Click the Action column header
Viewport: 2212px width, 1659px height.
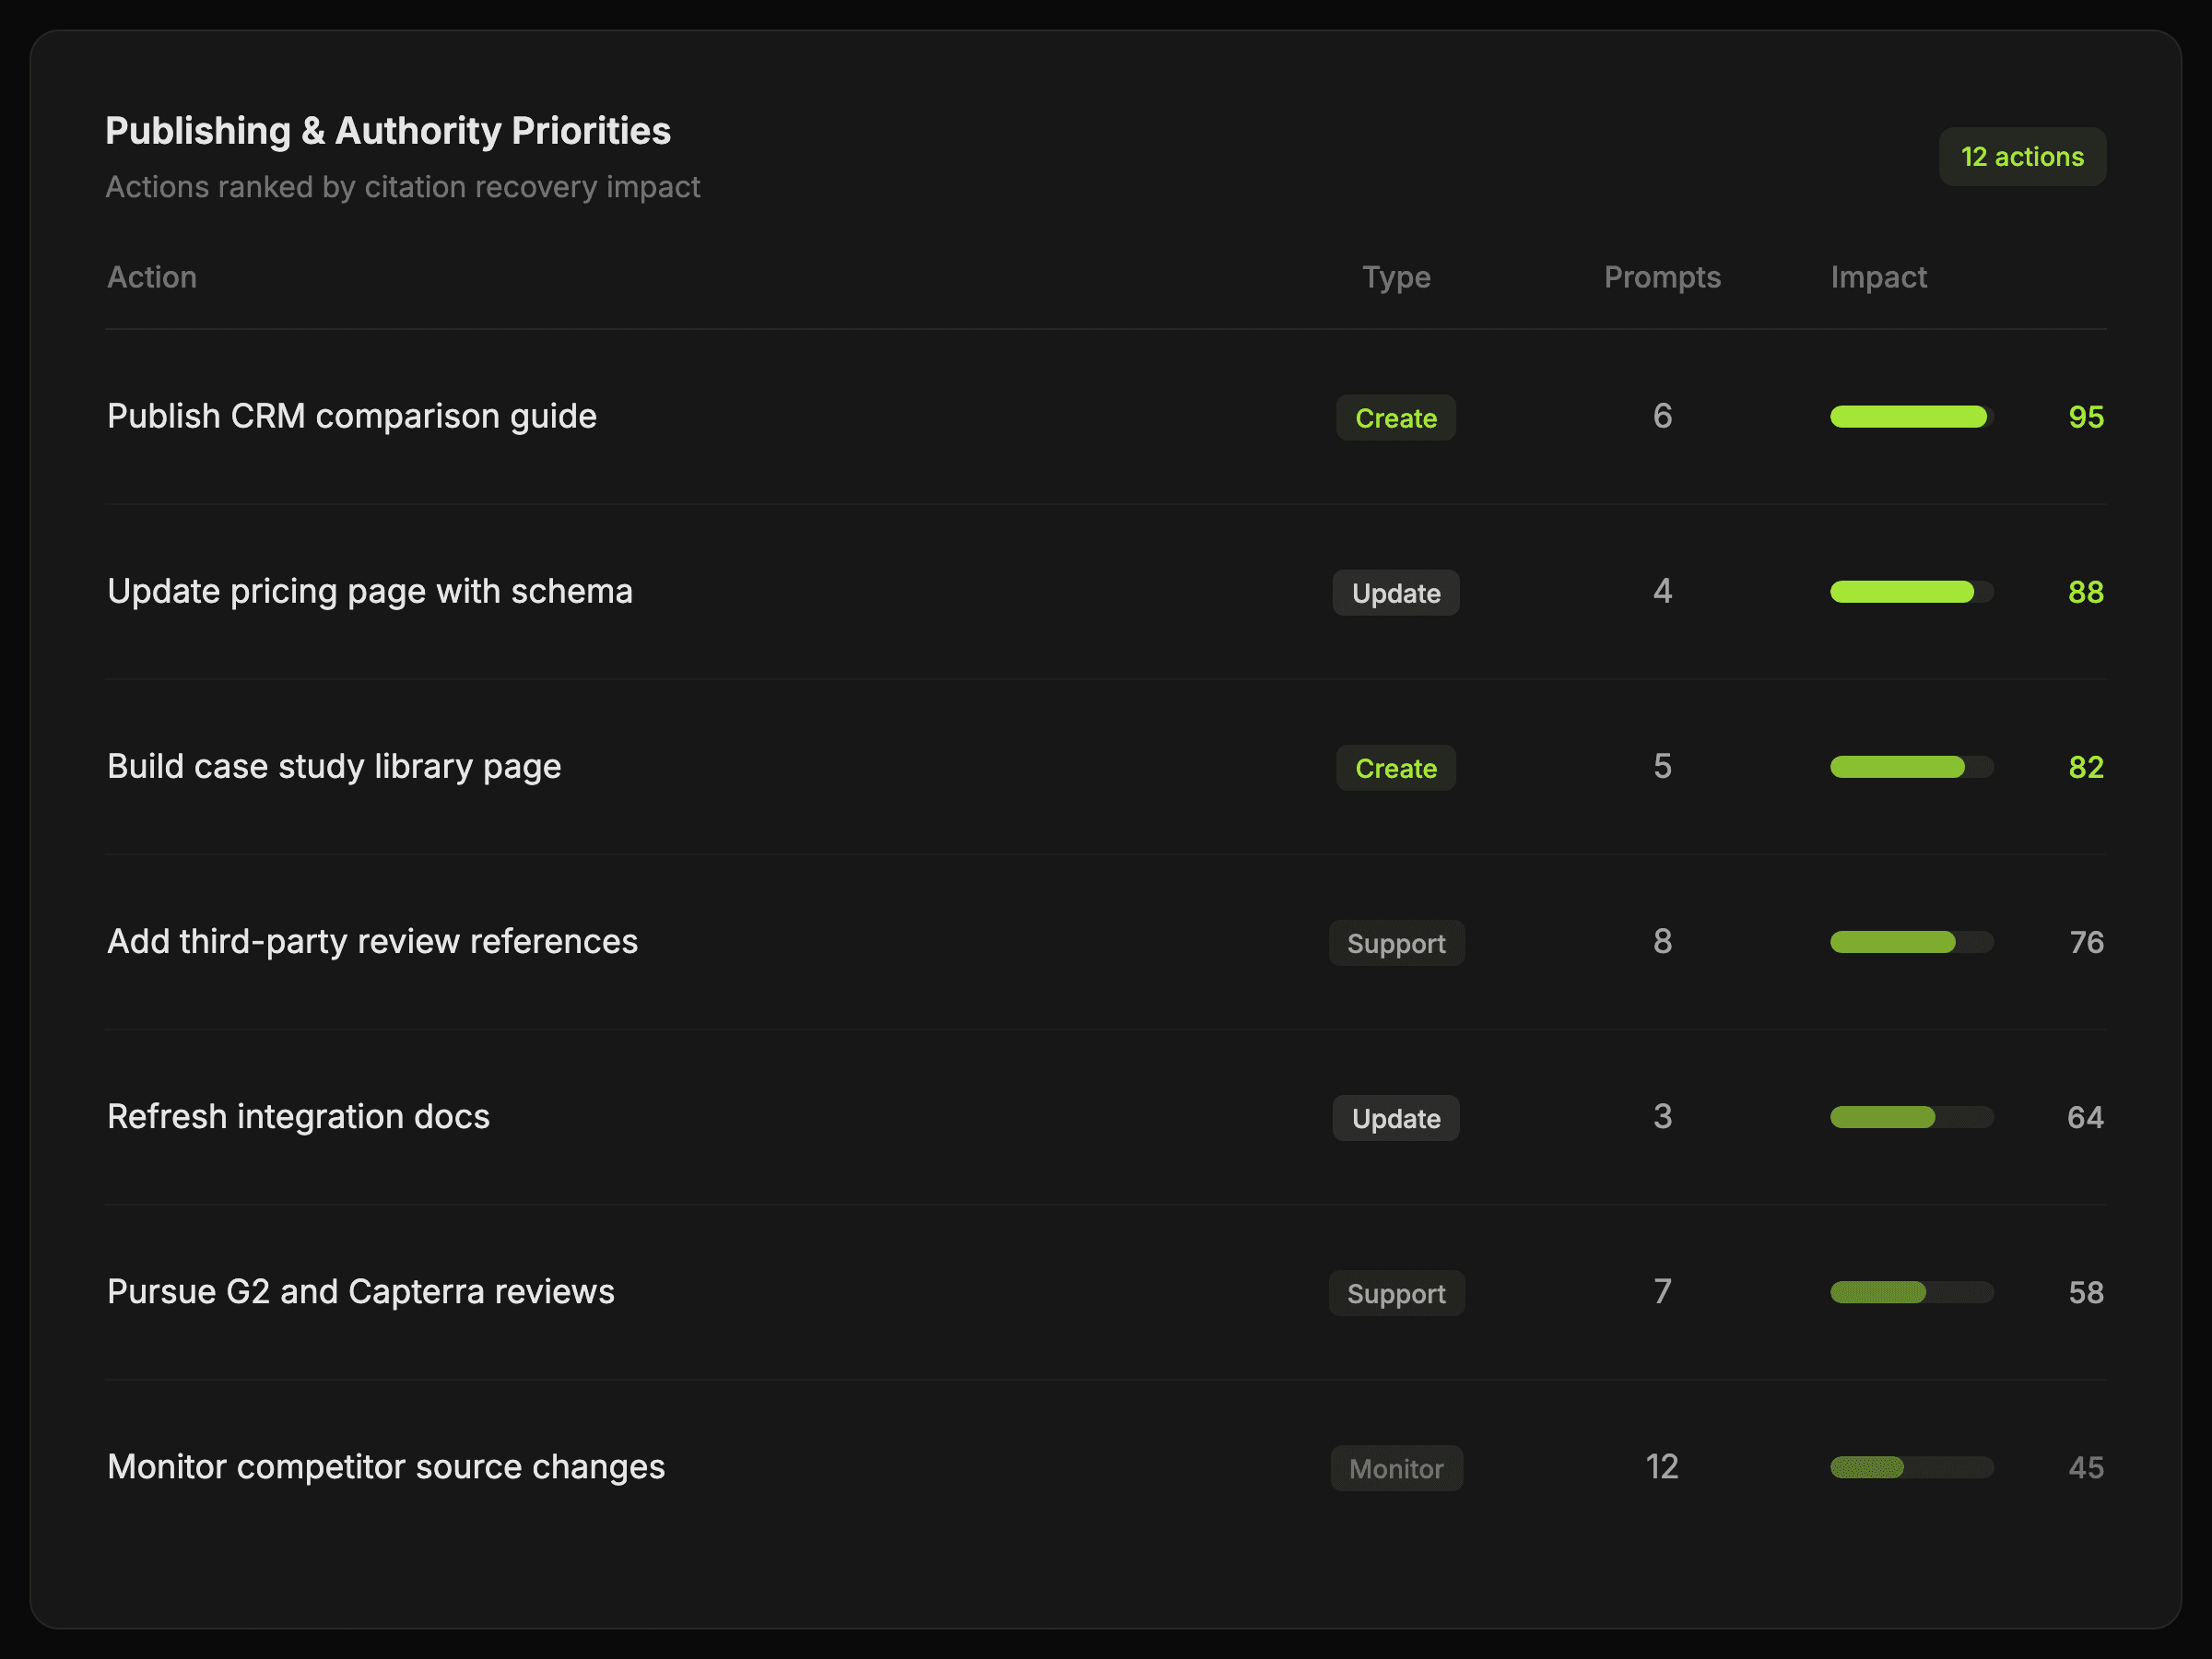pyautogui.click(x=152, y=277)
